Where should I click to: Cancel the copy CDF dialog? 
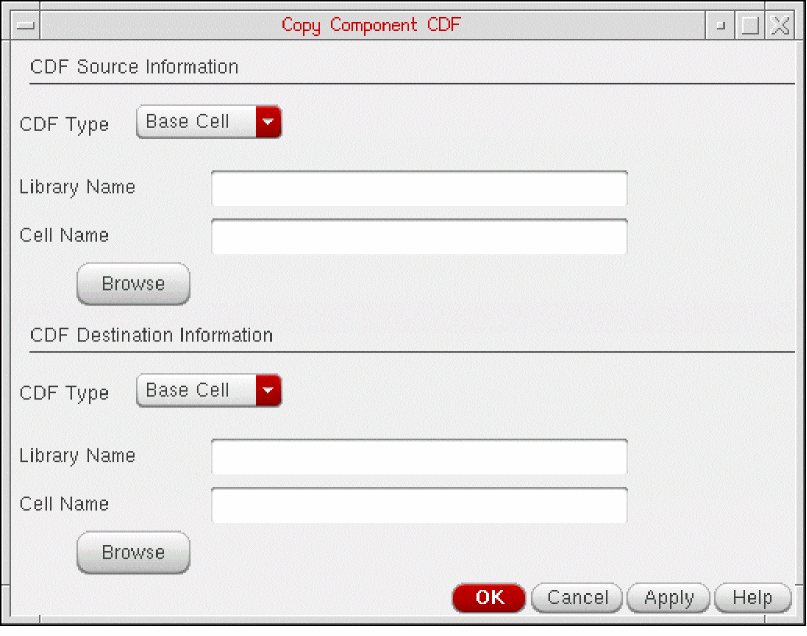tap(577, 598)
